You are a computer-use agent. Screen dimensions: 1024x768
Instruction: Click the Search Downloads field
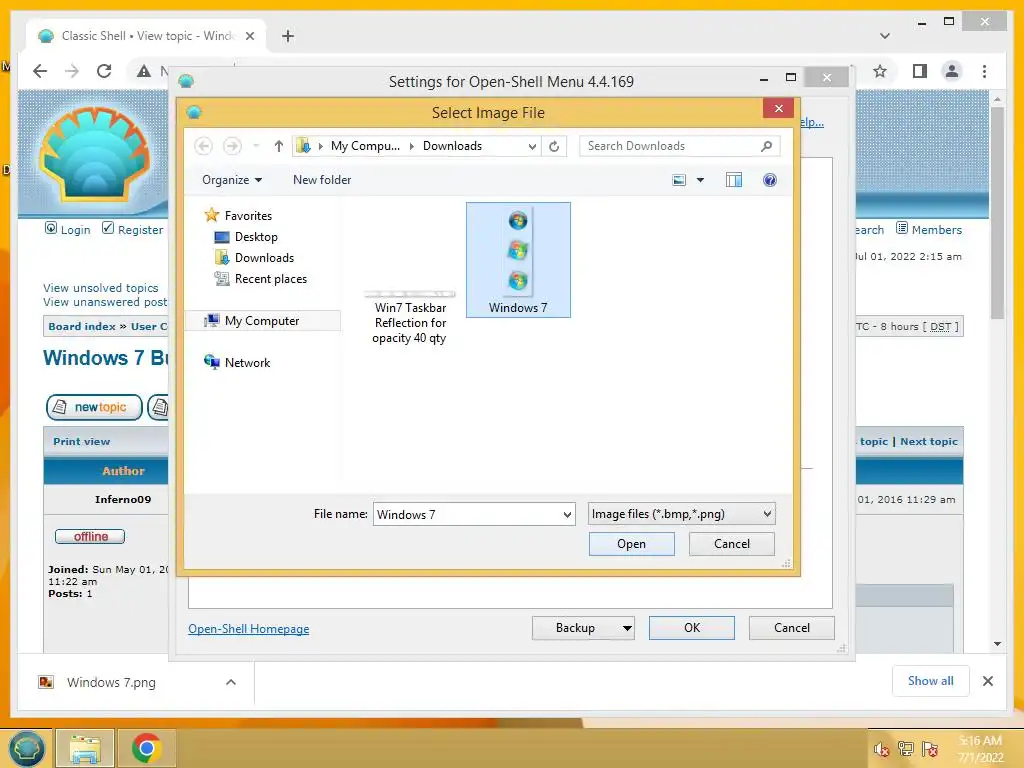pos(679,146)
